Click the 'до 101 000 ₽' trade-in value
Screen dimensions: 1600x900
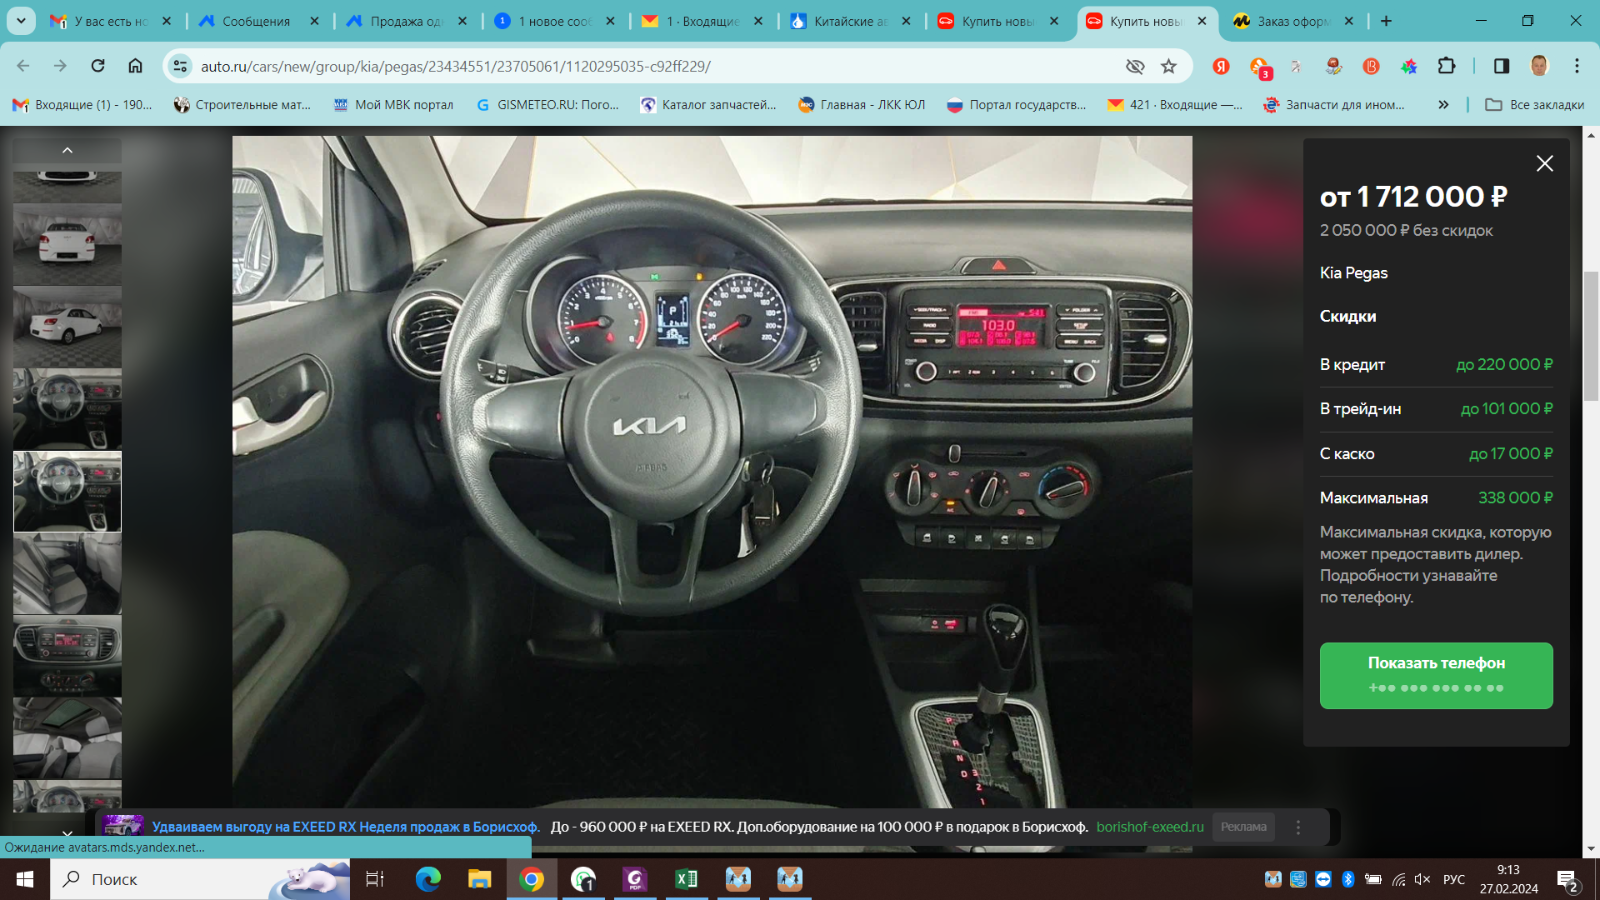(1506, 409)
